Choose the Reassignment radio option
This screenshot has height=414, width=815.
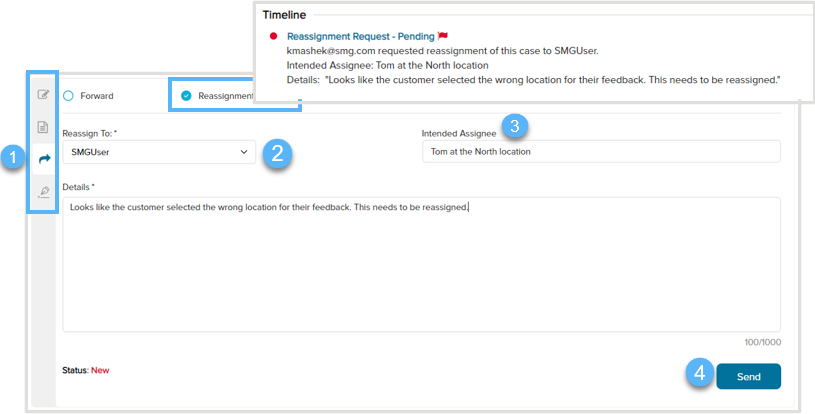click(187, 96)
